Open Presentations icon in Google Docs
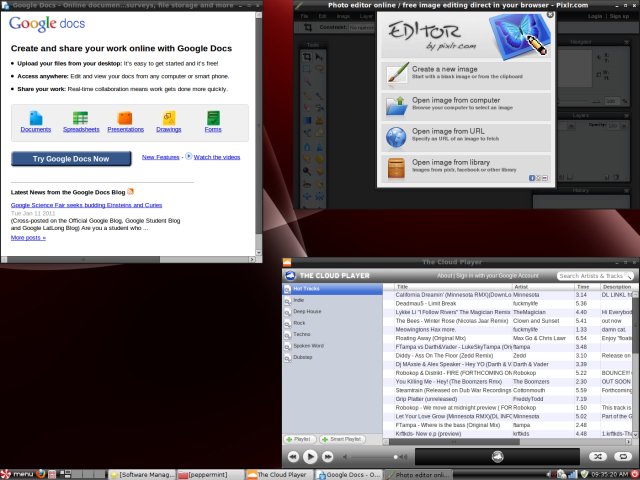 125,118
